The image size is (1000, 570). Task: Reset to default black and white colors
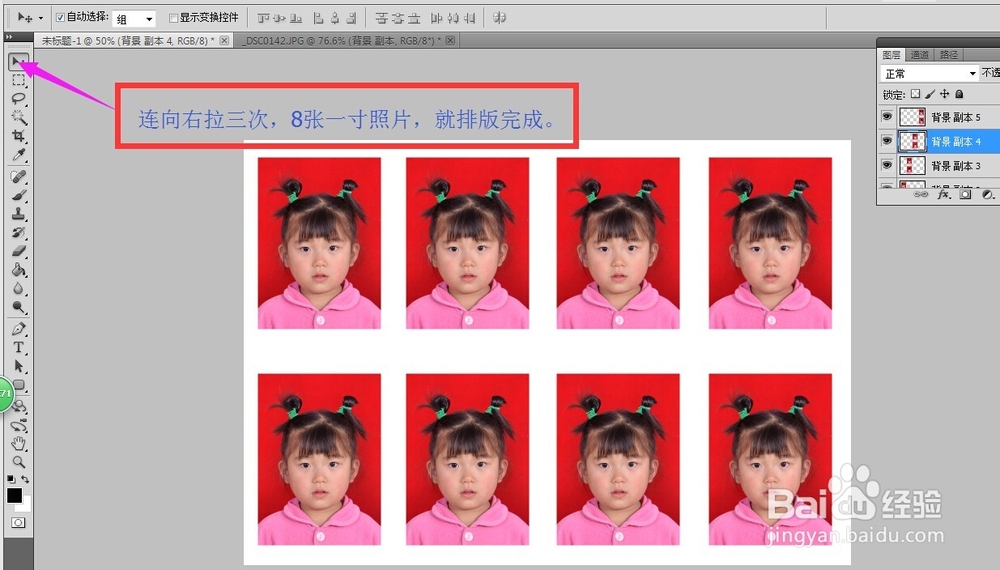tap(11, 479)
